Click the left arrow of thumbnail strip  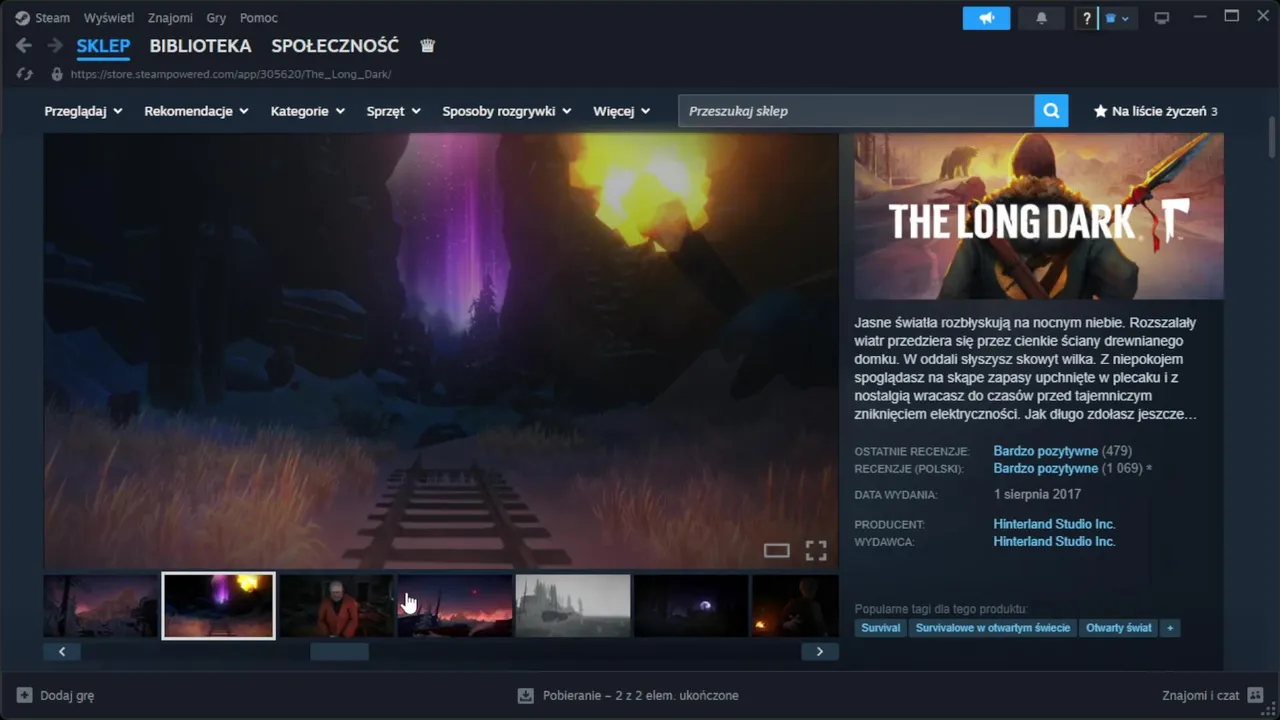pos(62,651)
